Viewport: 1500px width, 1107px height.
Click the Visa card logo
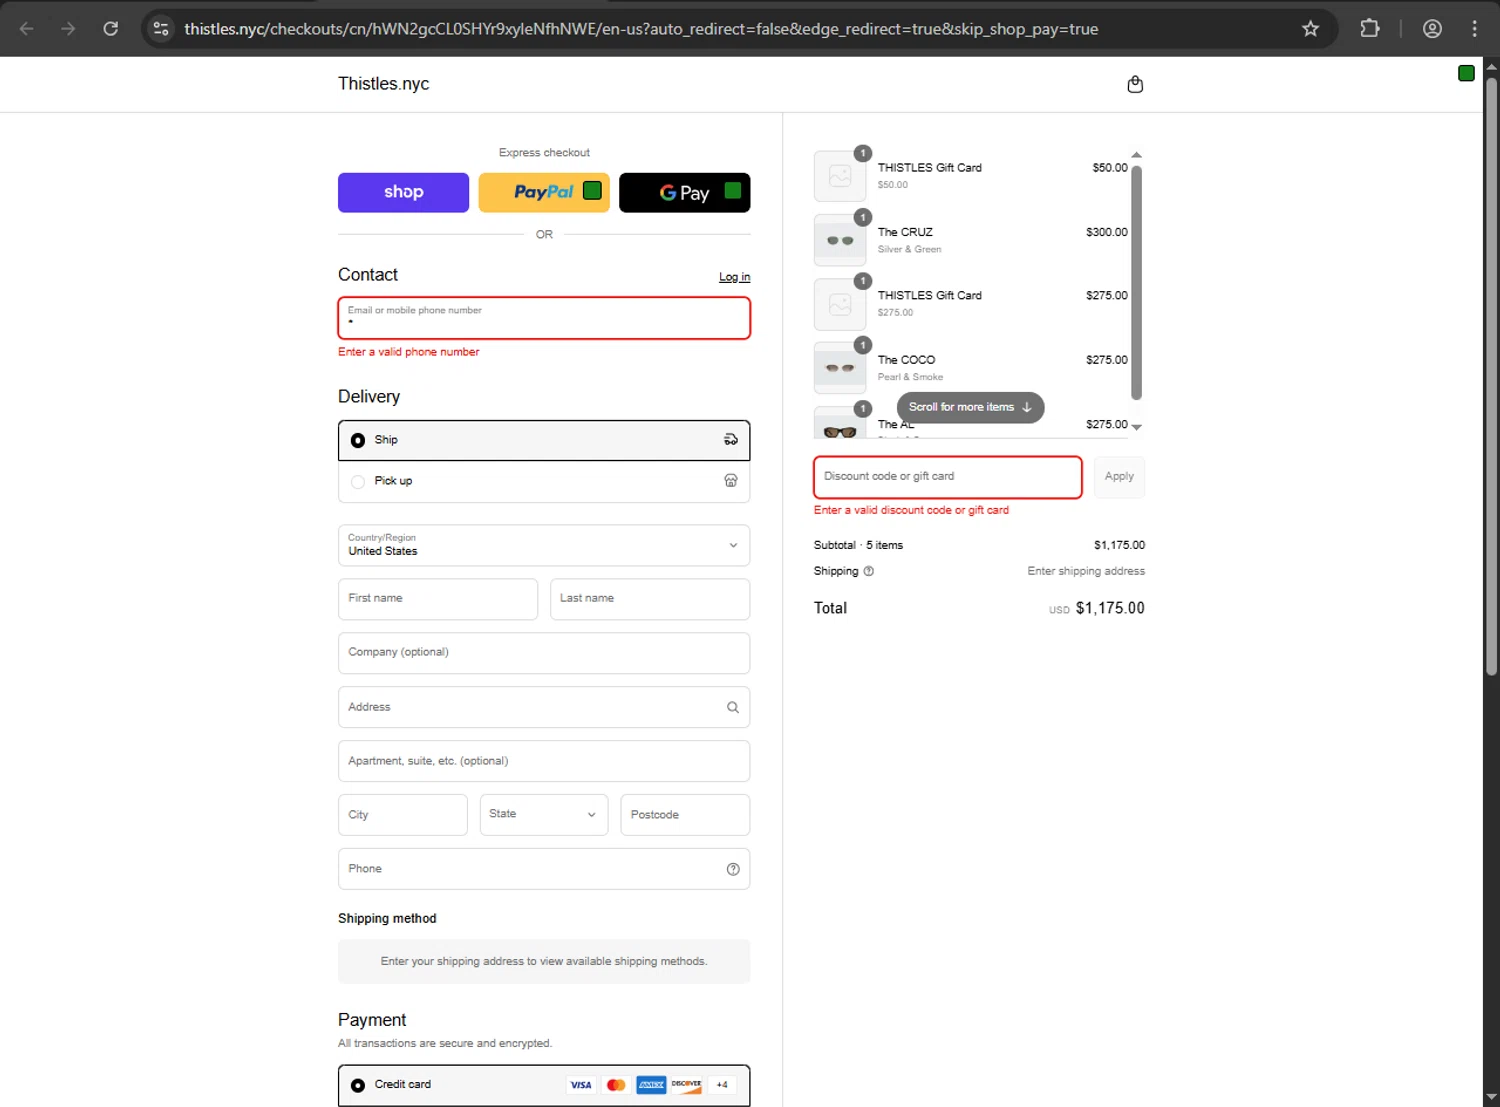pos(581,1085)
